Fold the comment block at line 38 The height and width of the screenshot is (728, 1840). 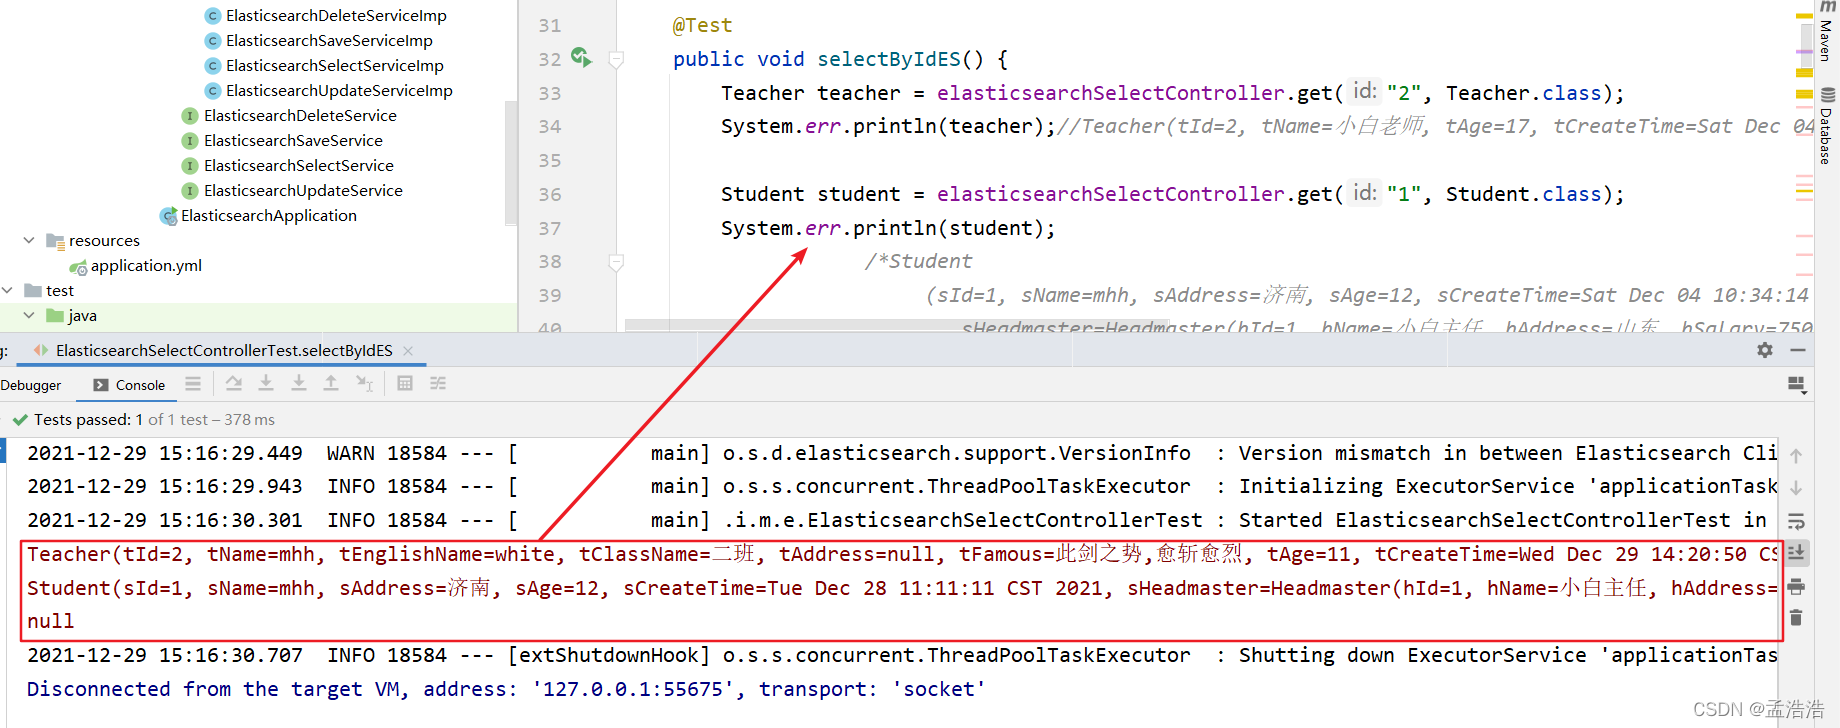tap(616, 262)
